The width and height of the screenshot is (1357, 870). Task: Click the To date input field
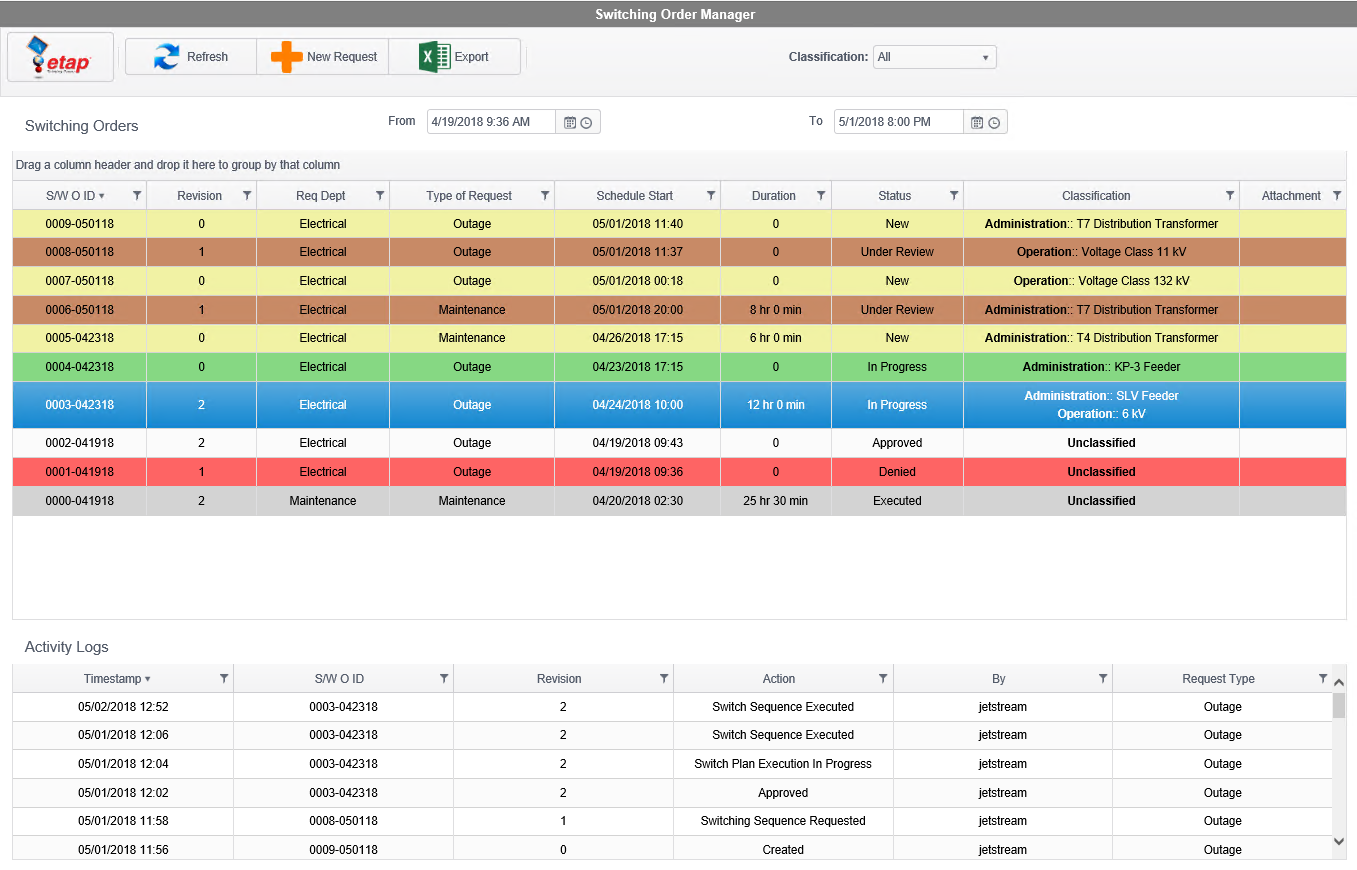pos(897,121)
